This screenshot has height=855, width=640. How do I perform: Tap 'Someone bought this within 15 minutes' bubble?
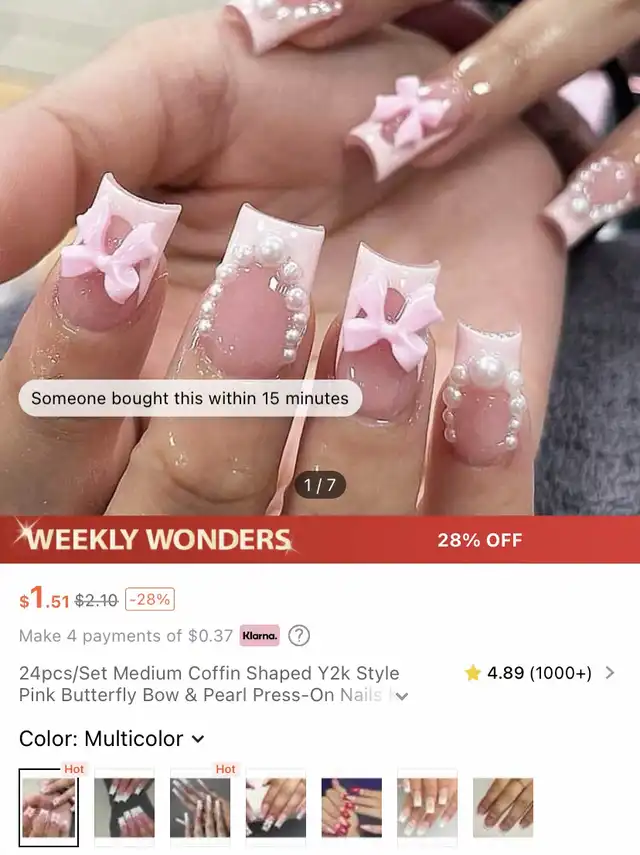coord(190,398)
